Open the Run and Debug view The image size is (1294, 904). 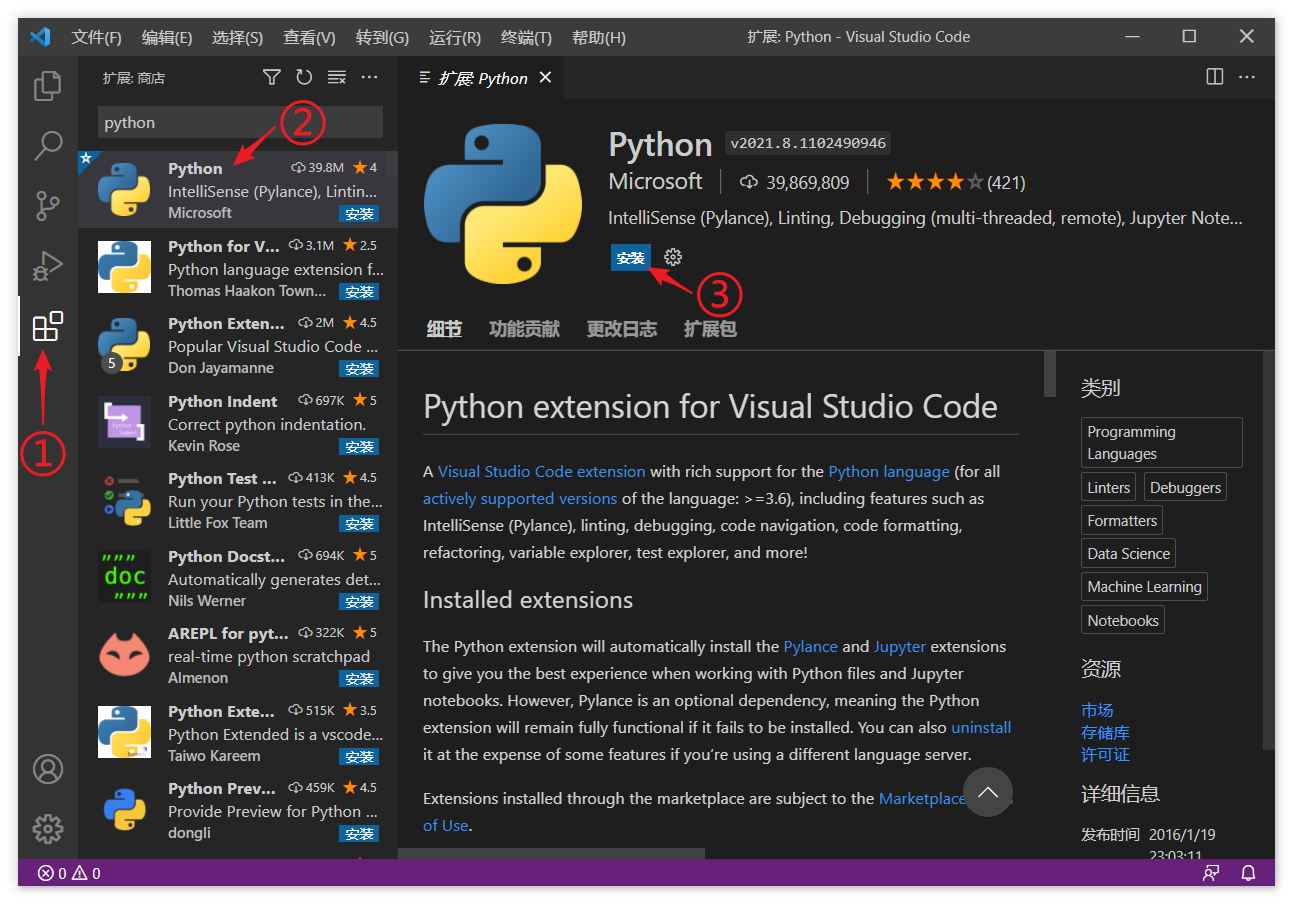coord(48,265)
